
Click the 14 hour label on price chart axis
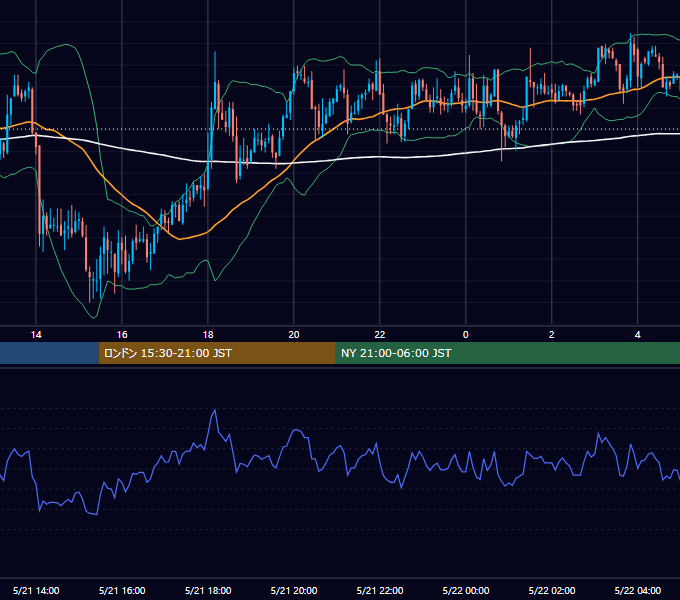pyautogui.click(x=36, y=334)
